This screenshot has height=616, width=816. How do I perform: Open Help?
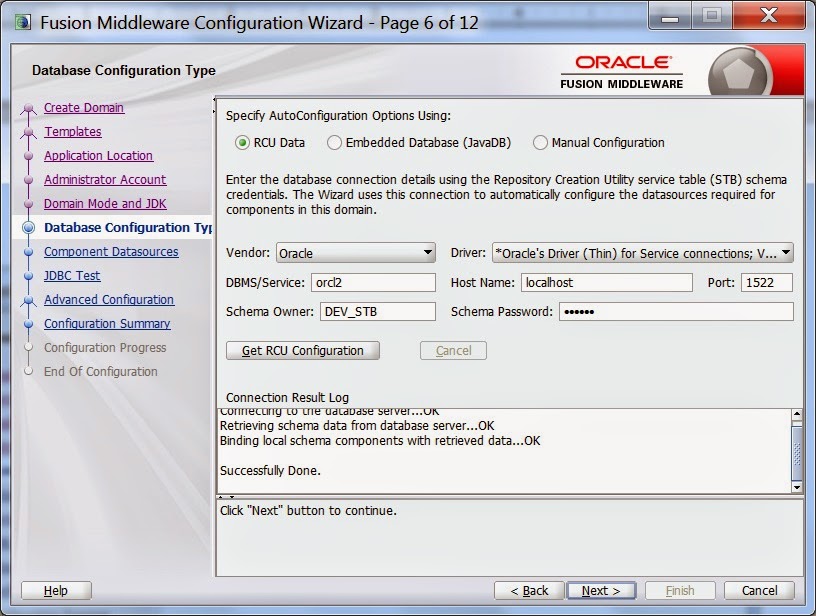(x=55, y=590)
